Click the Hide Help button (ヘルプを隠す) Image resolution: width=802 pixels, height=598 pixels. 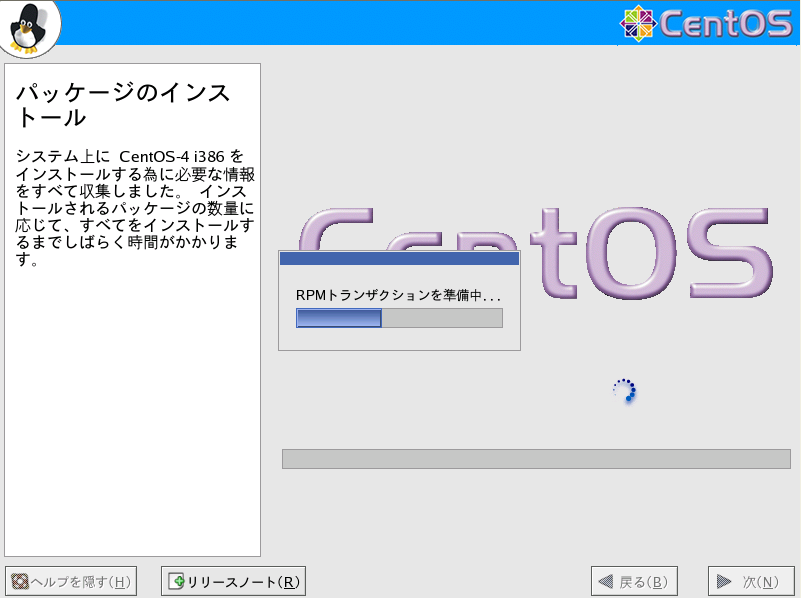coord(71,581)
